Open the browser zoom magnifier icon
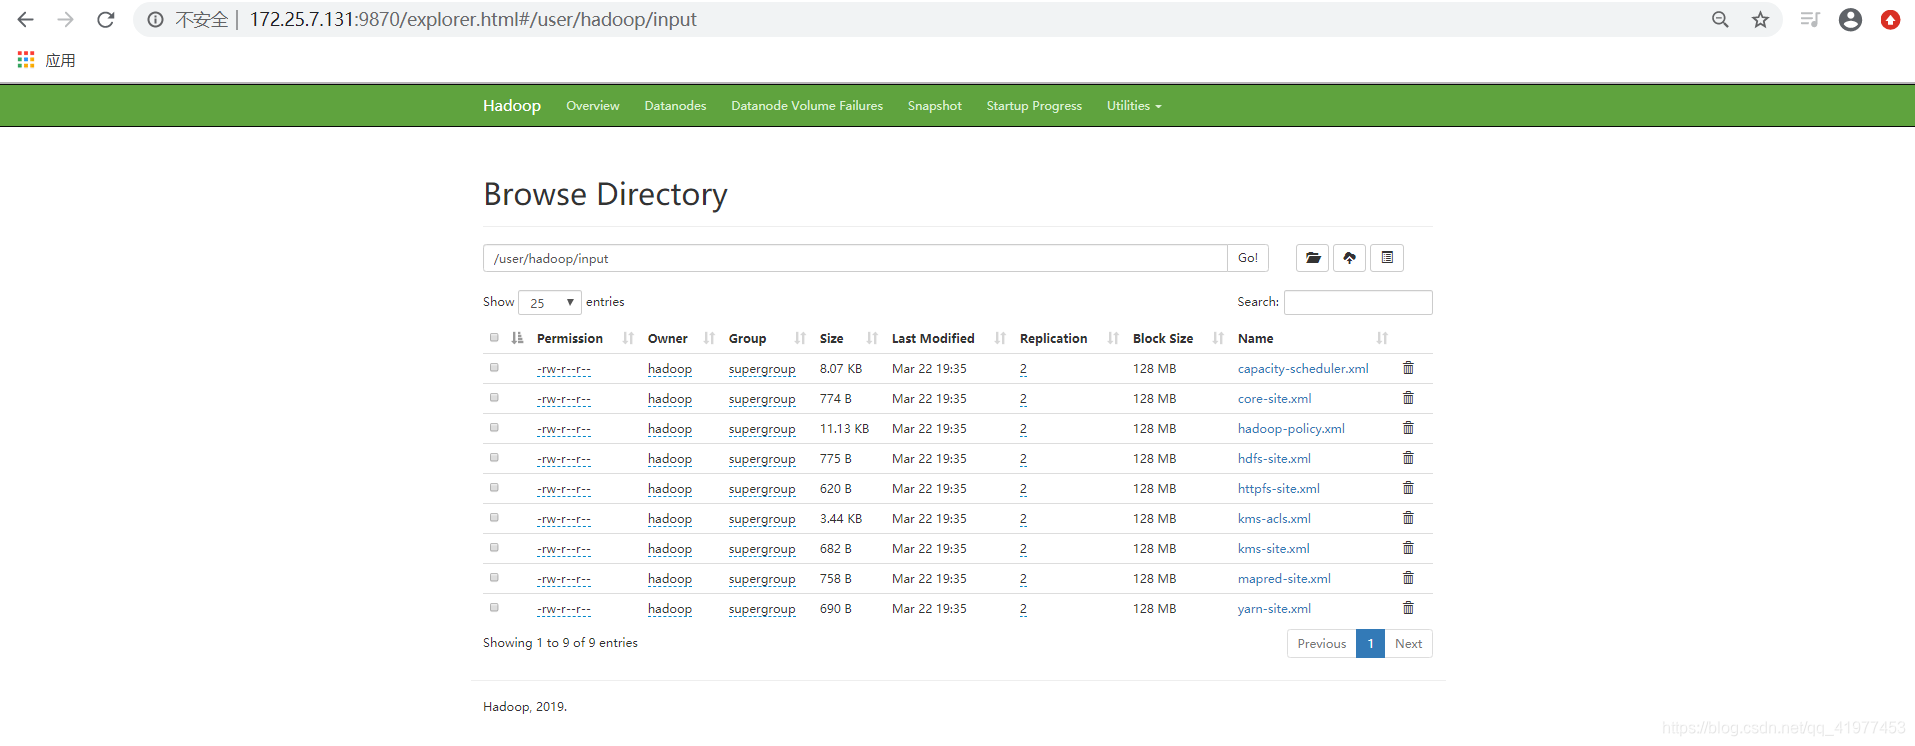The width and height of the screenshot is (1915, 746). [1720, 20]
